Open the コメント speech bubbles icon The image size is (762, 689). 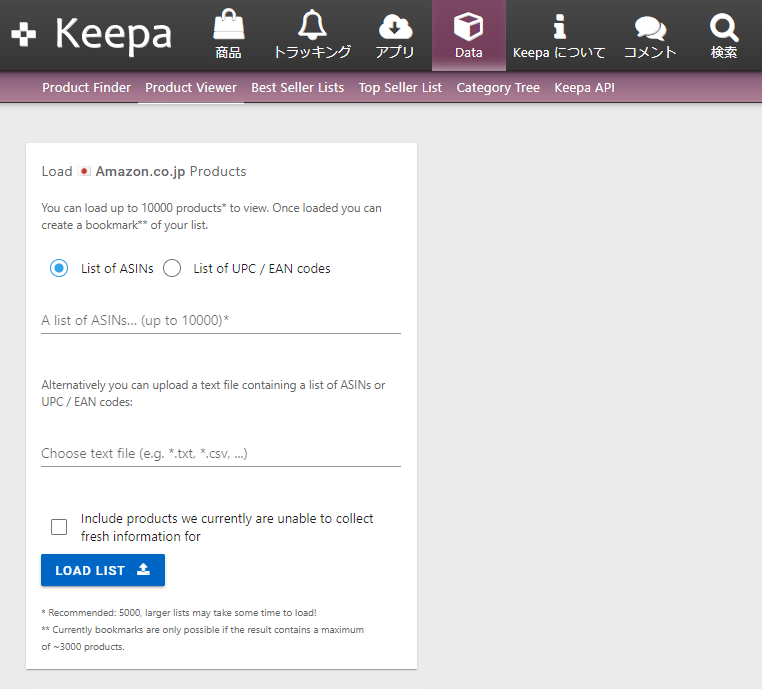point(650,28)
